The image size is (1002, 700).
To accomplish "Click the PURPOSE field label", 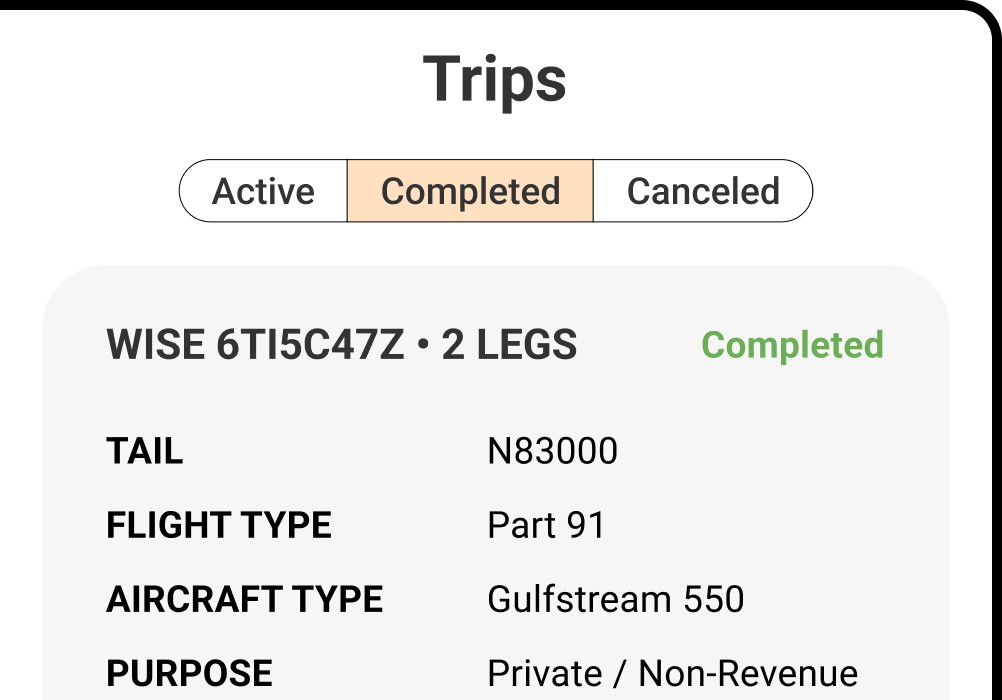I will (189, 674).
